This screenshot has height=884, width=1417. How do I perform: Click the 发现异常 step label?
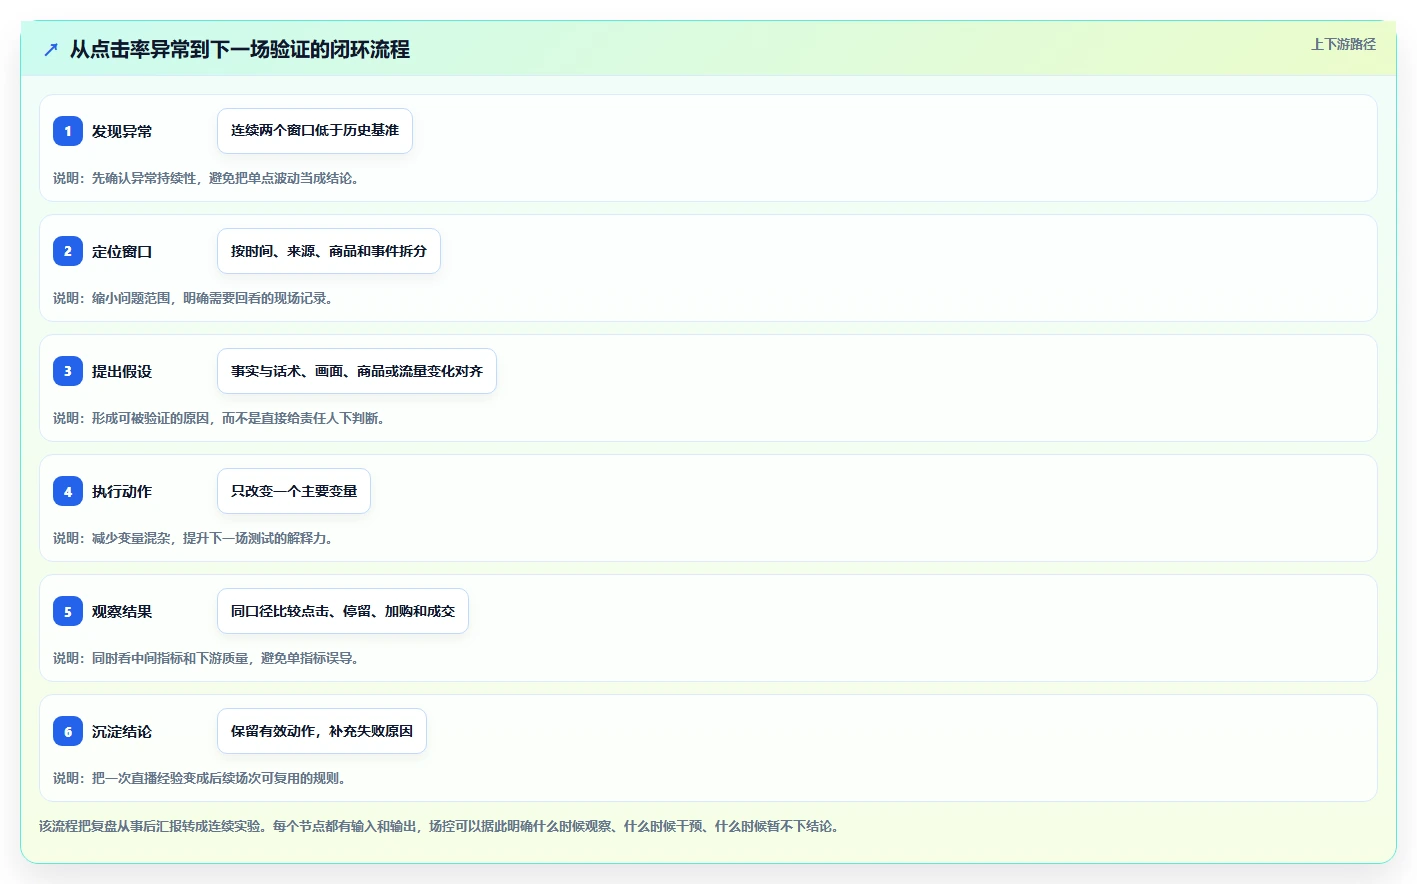122,131
